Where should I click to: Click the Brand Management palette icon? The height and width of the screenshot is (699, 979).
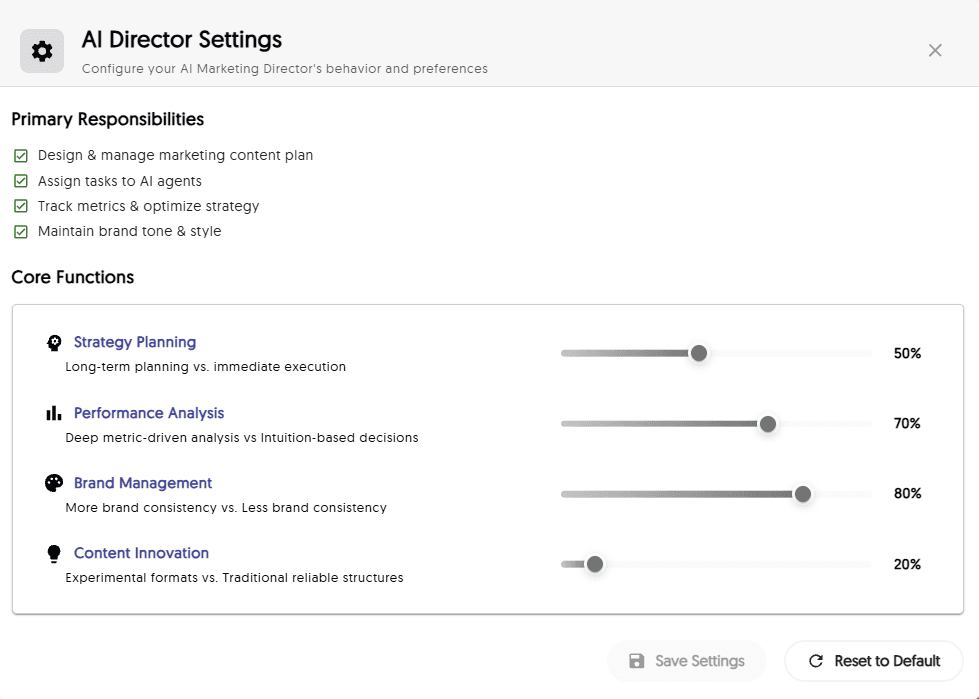point(54,483)
